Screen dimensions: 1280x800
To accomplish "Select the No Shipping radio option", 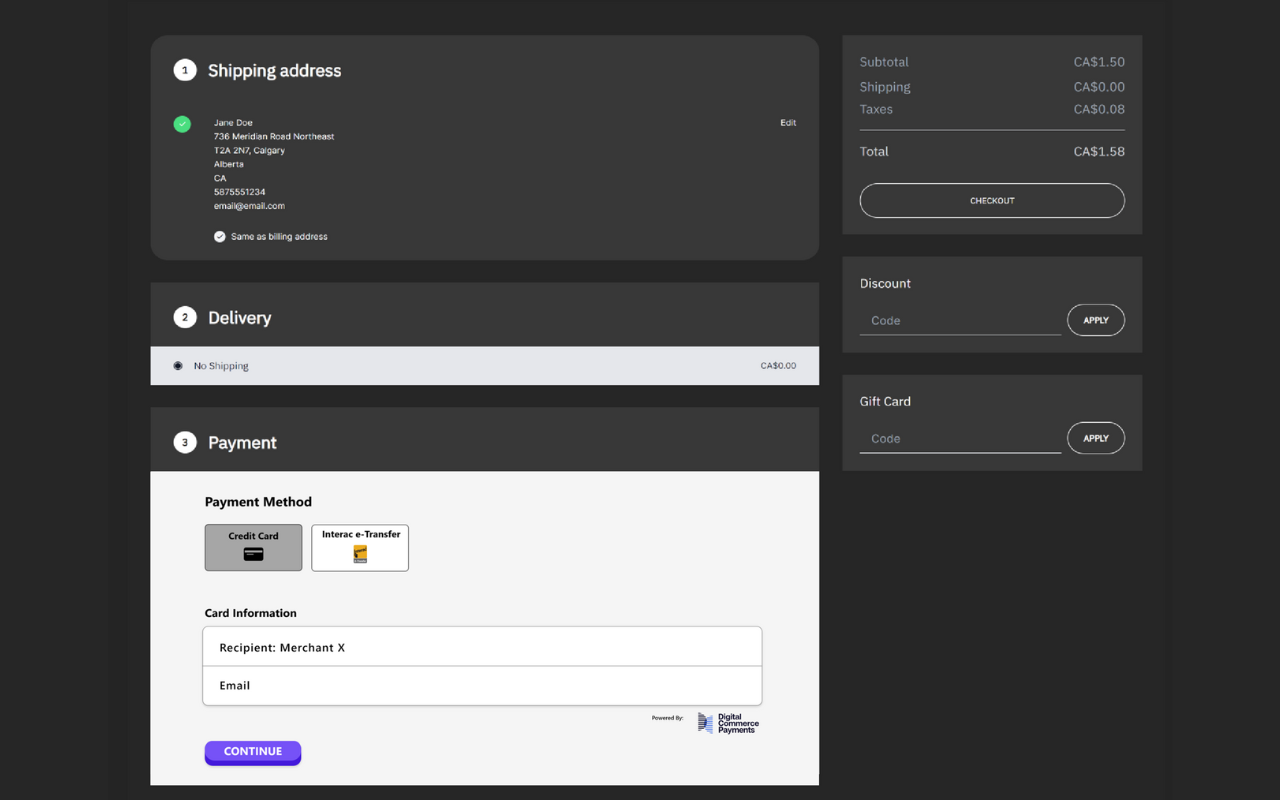I will 178,366.
